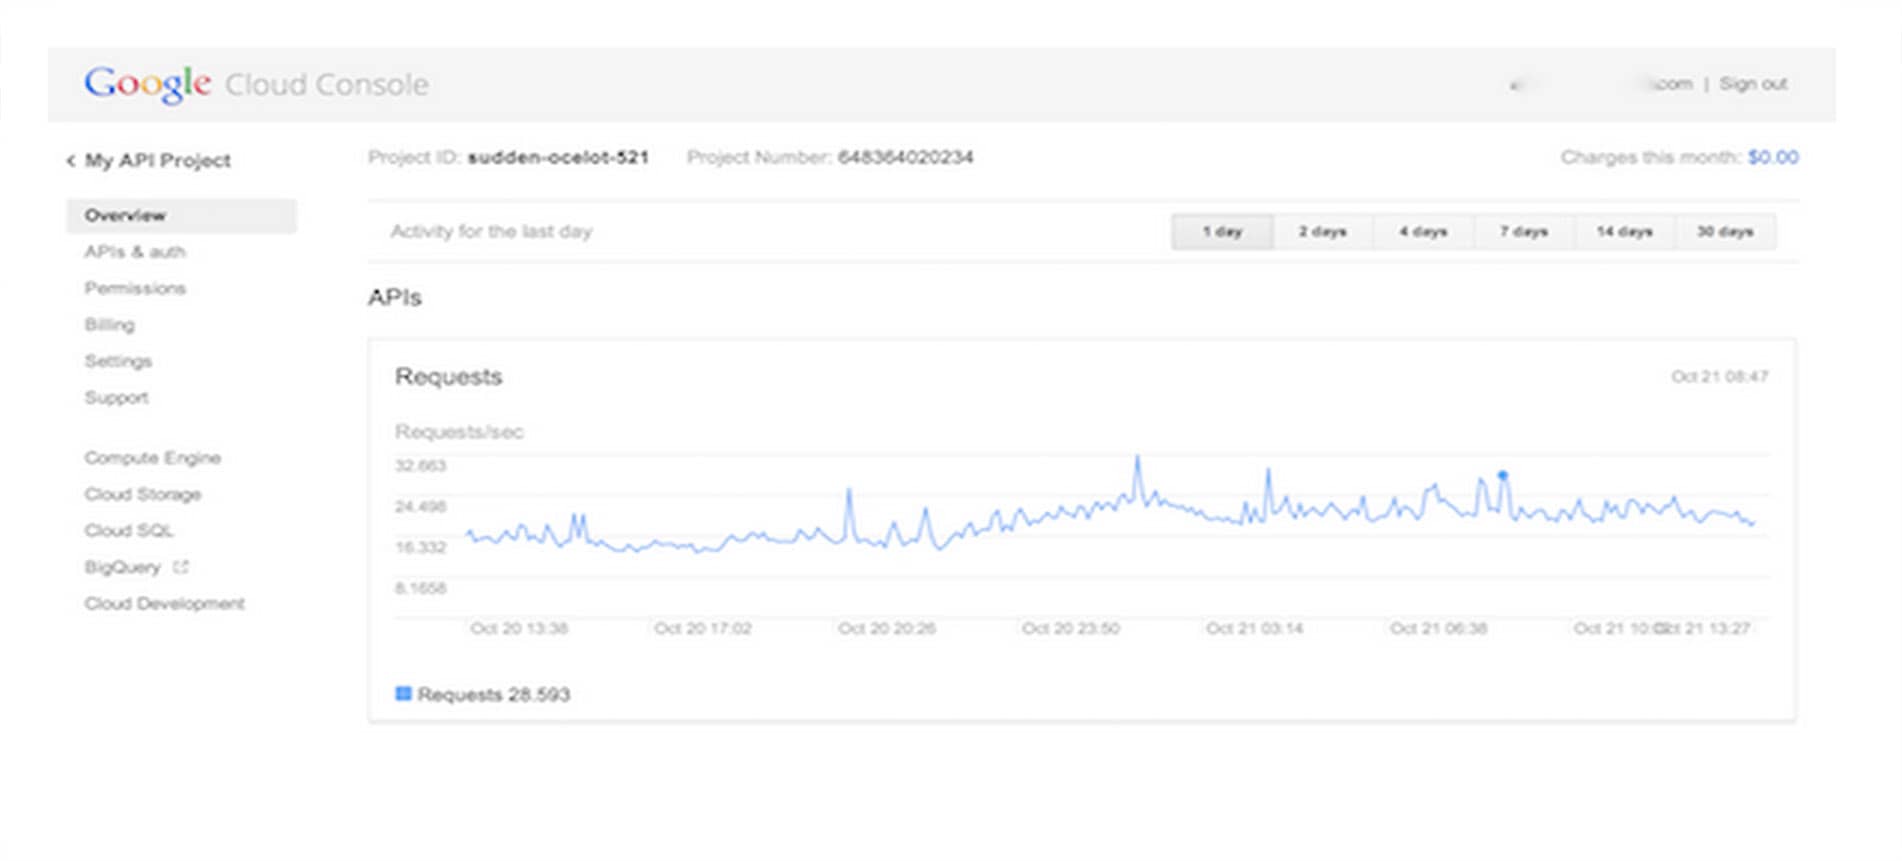1902x861 pixels.
Task: Open Cloud SQL
Action: click(129, 530)
